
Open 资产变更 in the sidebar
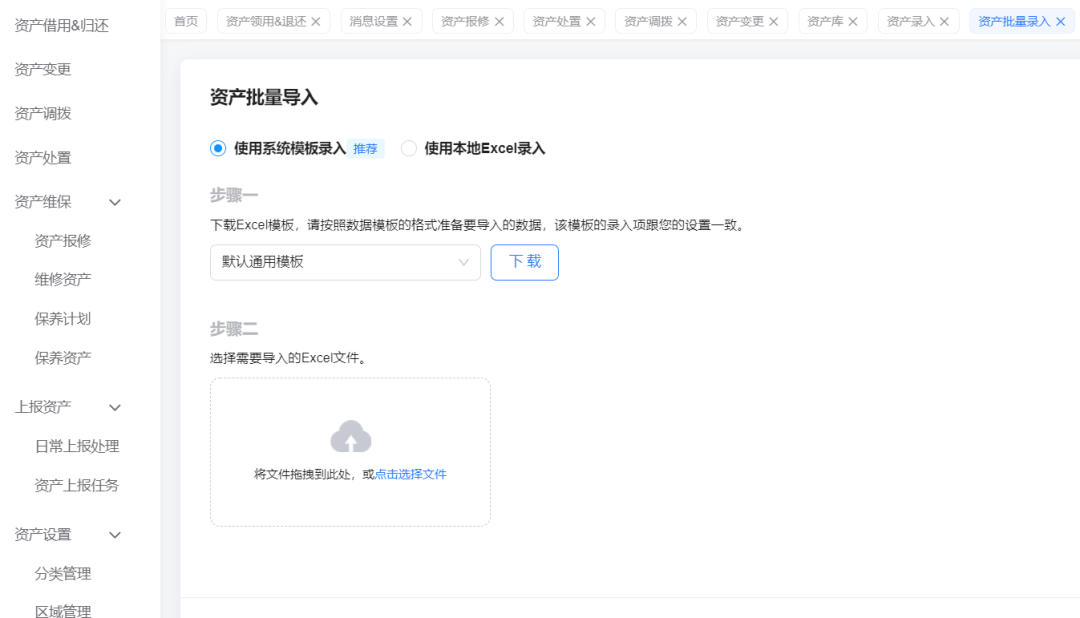pos(43,69)
